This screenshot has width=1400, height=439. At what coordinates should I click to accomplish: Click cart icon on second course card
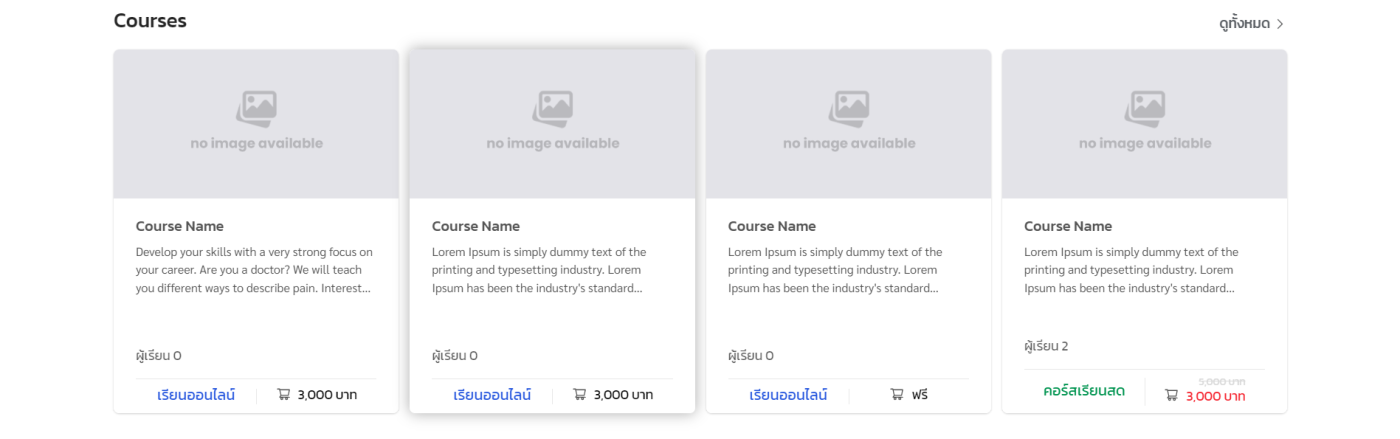[x=580, y=394]
